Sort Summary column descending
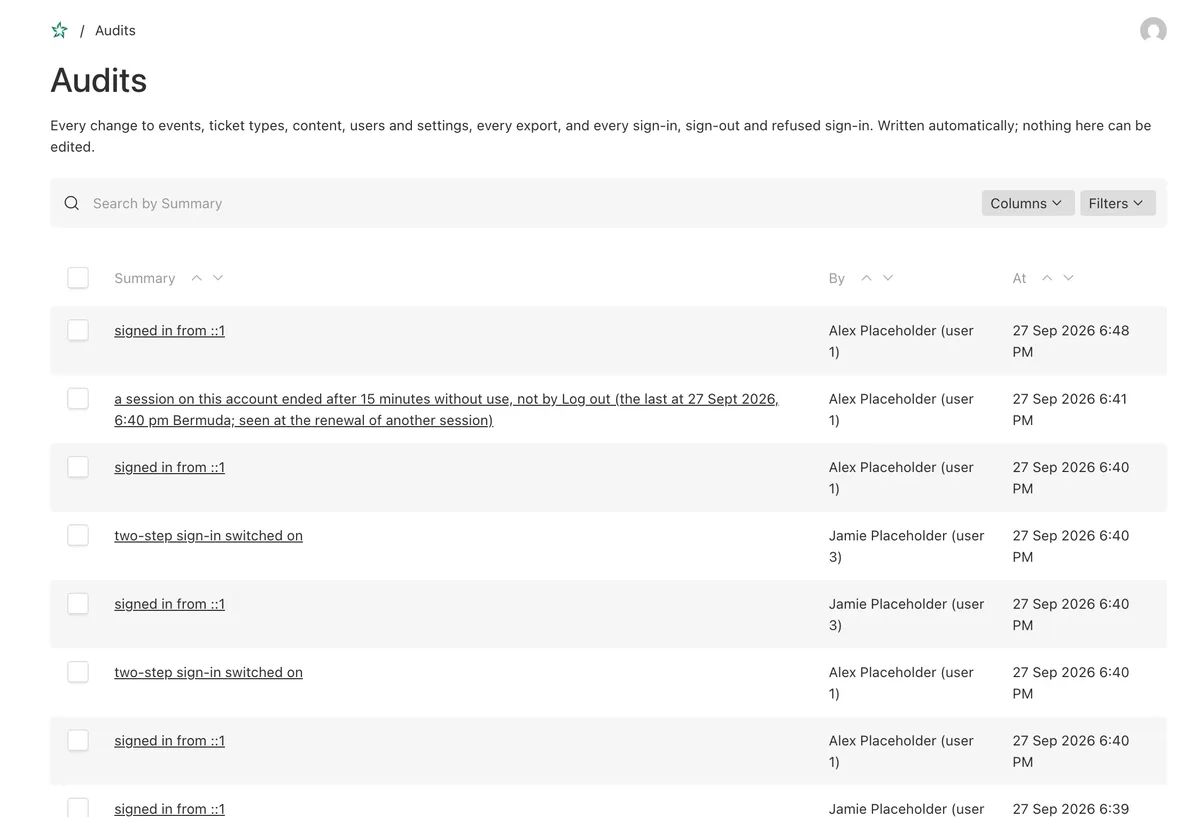The image size is (1200, 817). point(218,278)
